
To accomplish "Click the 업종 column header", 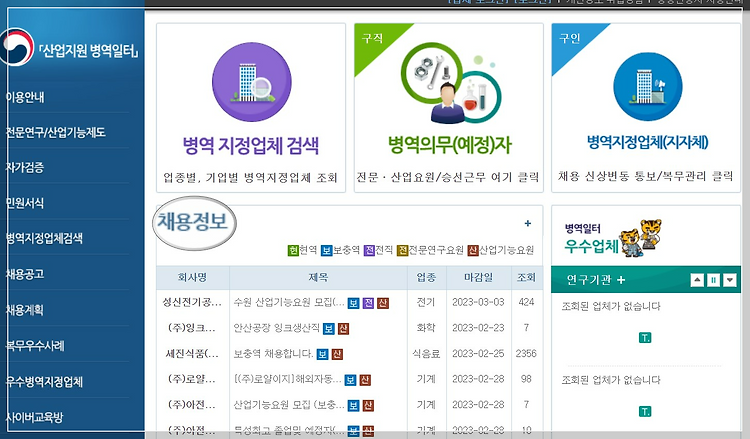I will tap(426, 277).
